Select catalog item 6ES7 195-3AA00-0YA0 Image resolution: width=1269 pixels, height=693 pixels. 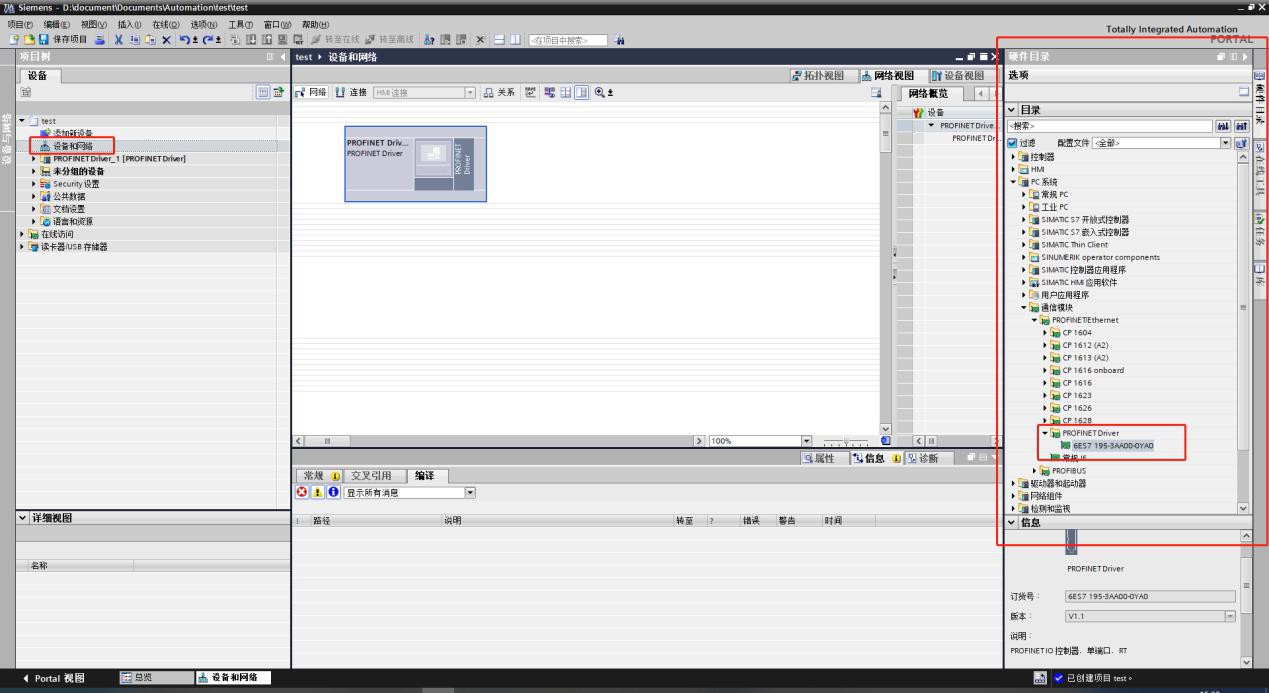(1112, 445)
